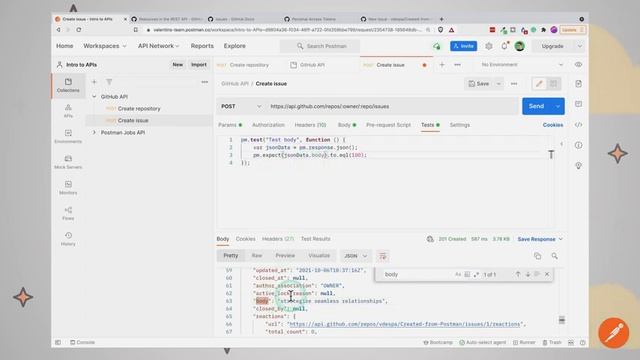Open the environment quick look eye icon

[578, 64]
